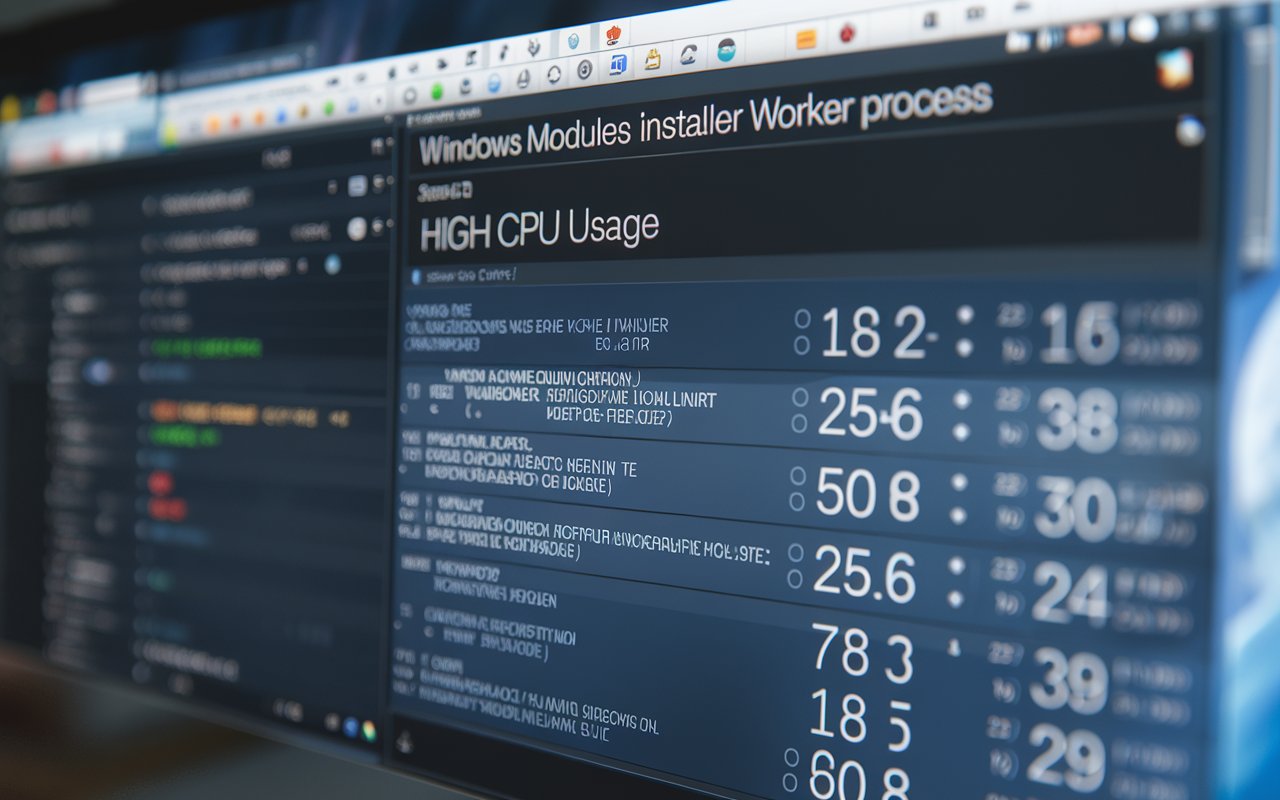Click the large 29 in the right column
1280x800 pixels.
pos(1066,757)
